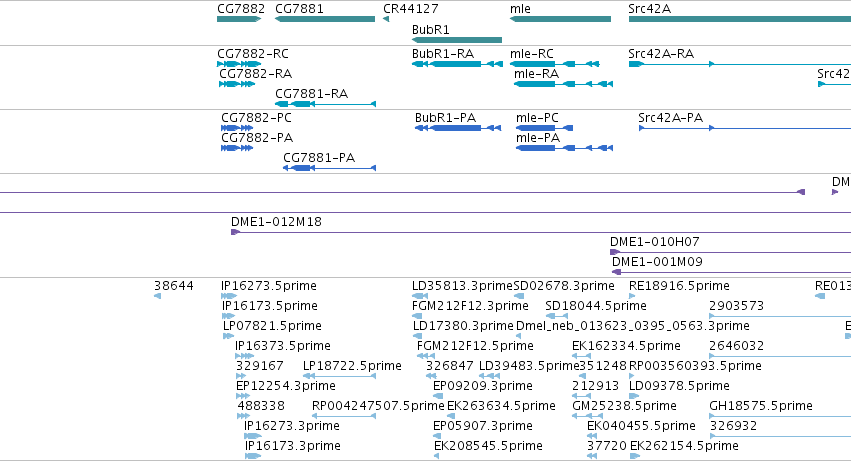Select the teal BubR1 gene bar
The height and width of the screenshot is (461, 851).
[x=457, y=40]
